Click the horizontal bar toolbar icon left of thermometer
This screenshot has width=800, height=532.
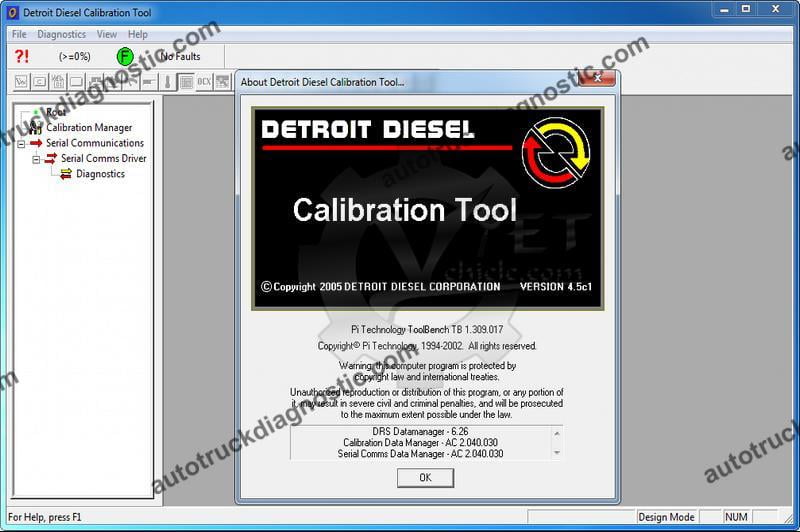[x=149, y=82]
